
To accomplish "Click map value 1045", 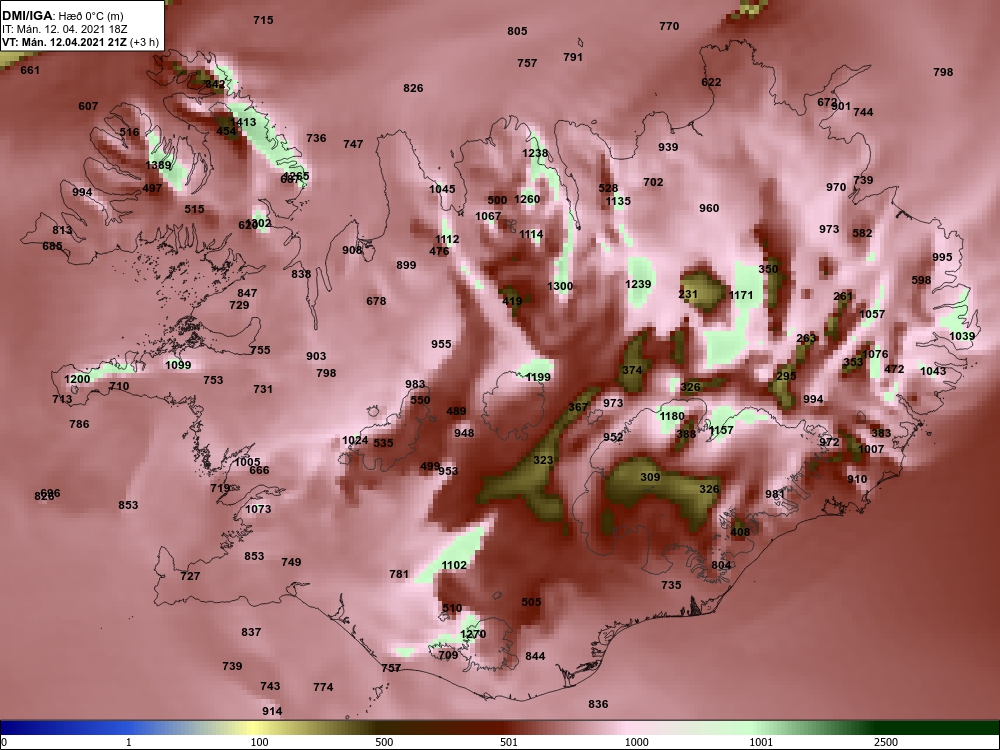I will pyautogui.click(x=442, y=189).
